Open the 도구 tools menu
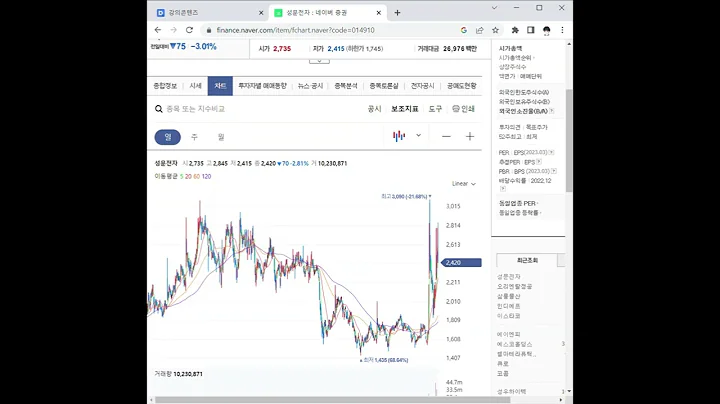The width and height of the screenshot is (720, 404). (435, 109)
